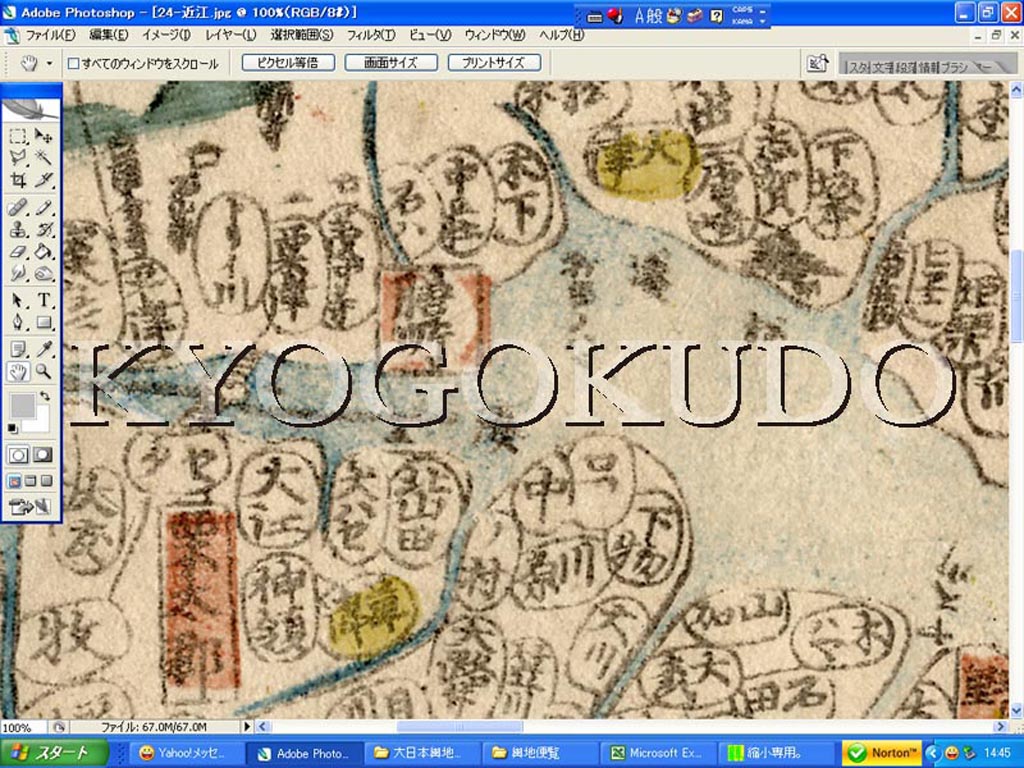The height and width of the screenshot is (768, 1024).
Task: Choose the Polygonal Lasso tool
Action: [x=18, y=157]
